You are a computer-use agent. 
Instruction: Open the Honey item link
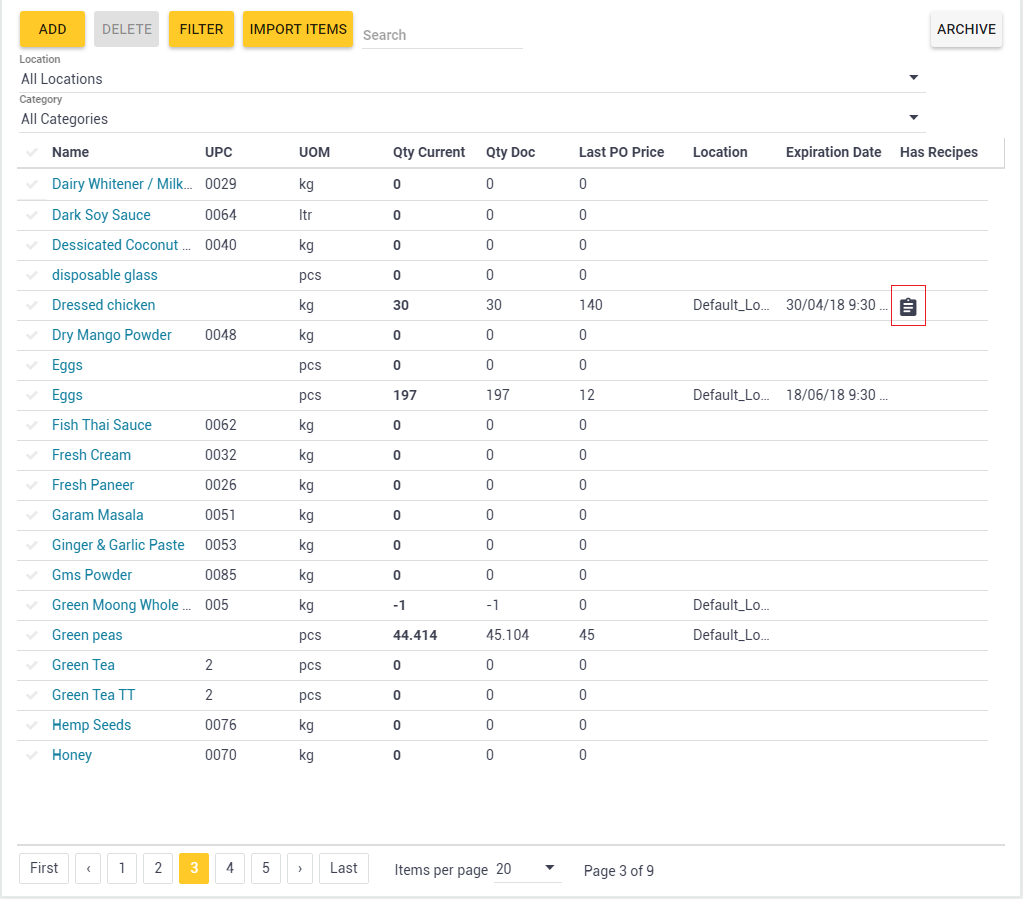[x=71, y=755]
